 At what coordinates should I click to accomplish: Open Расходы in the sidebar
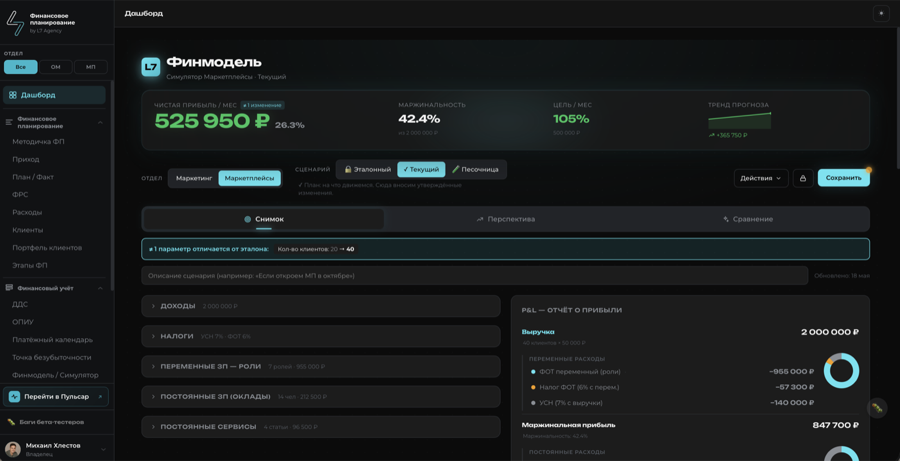(27, 212)
